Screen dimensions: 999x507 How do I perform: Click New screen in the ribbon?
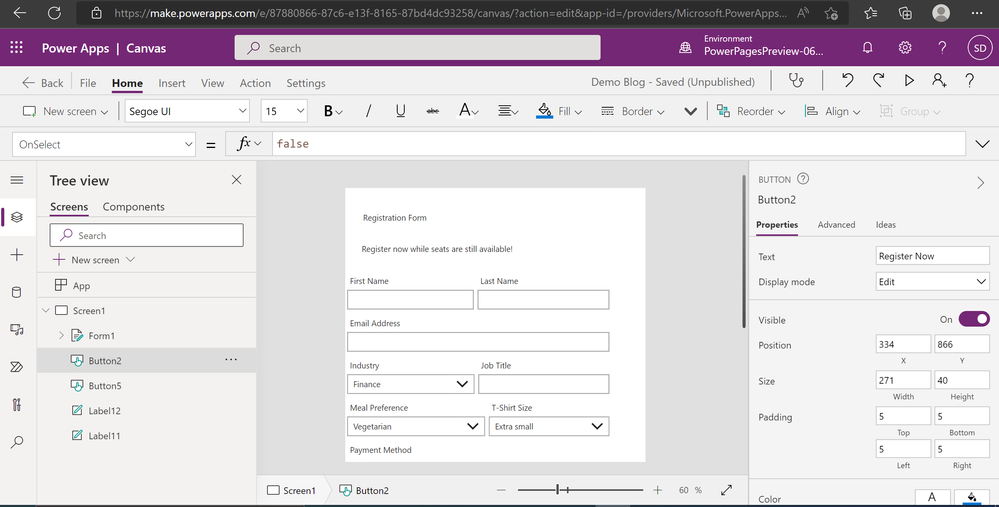[x=65, y=111]
